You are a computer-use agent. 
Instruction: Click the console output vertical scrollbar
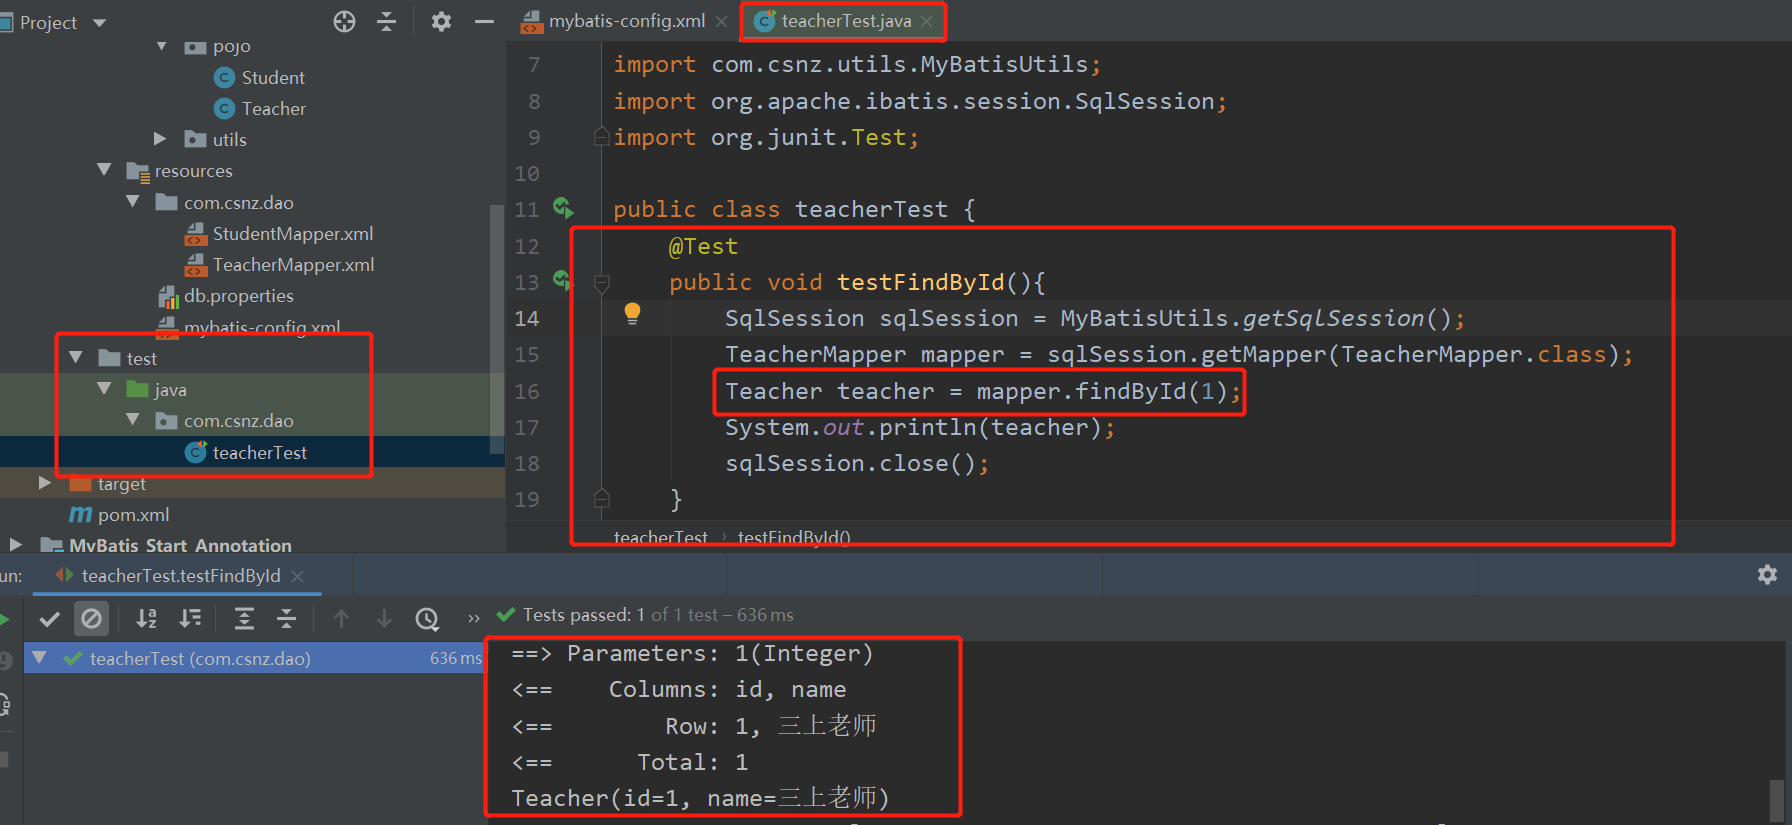tap(1777, 800)
